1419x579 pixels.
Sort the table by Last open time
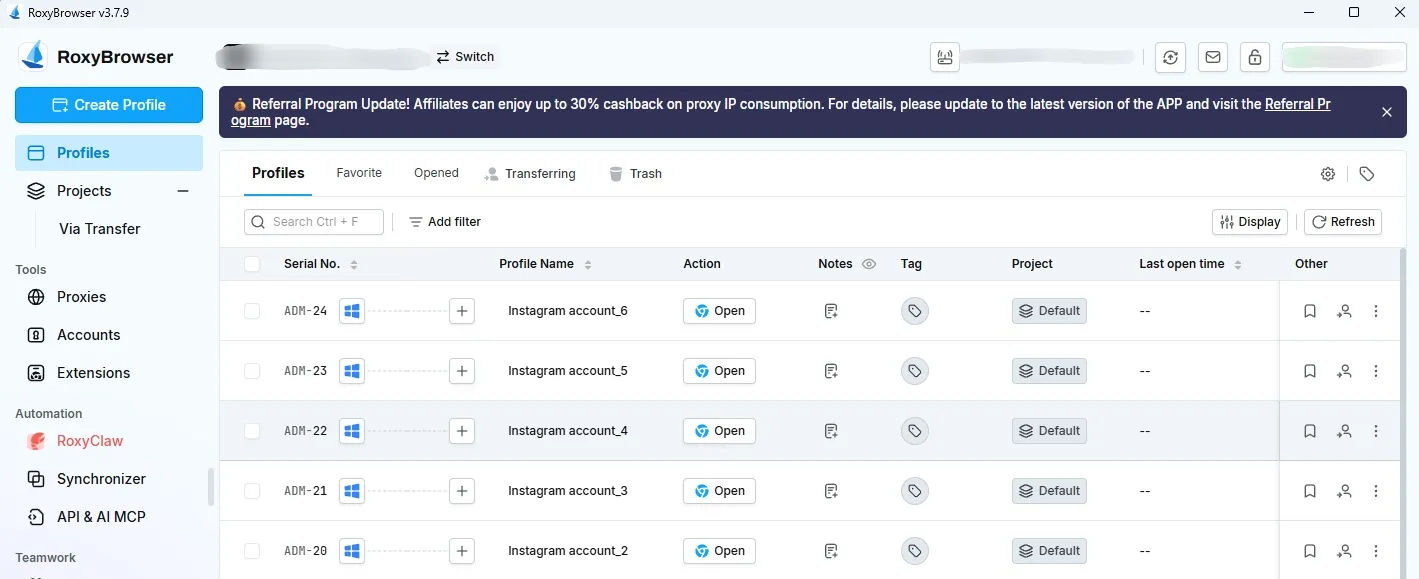tap(1238, 264)
